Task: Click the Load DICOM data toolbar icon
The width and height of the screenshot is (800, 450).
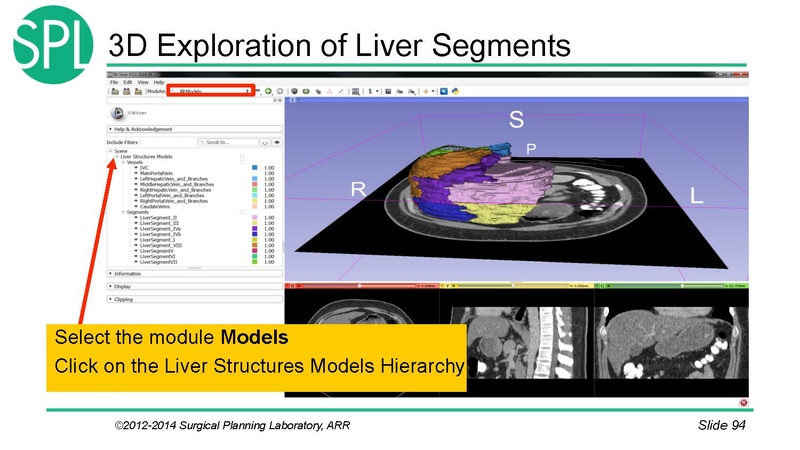Action: click(127, 91)
